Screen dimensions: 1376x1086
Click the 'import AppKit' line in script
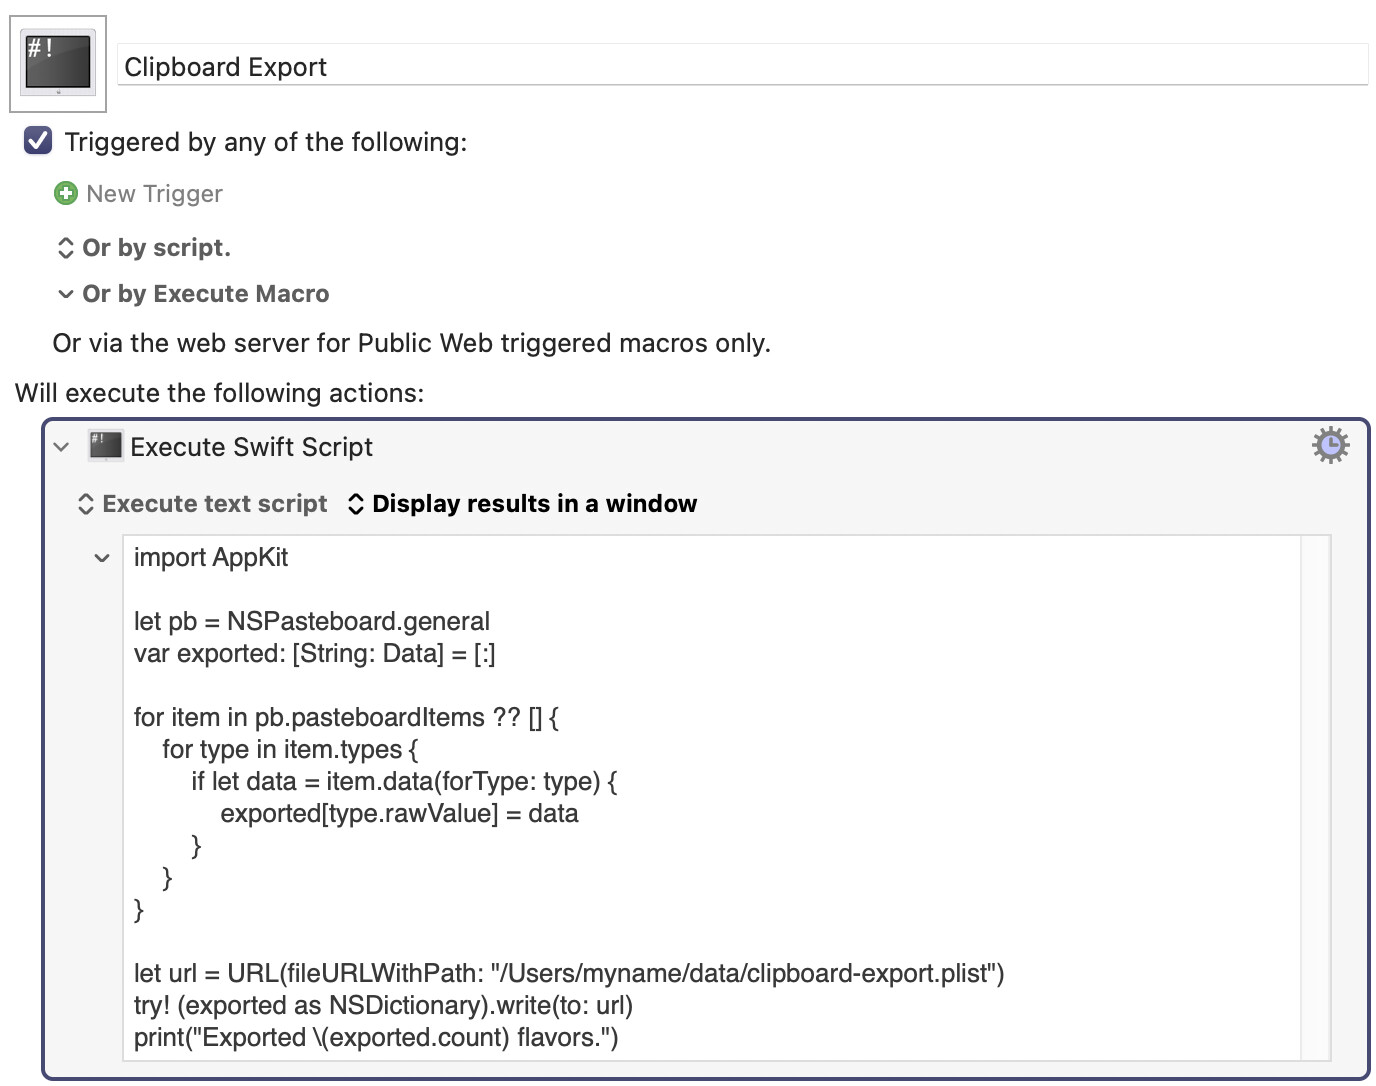tap(211, 558)
